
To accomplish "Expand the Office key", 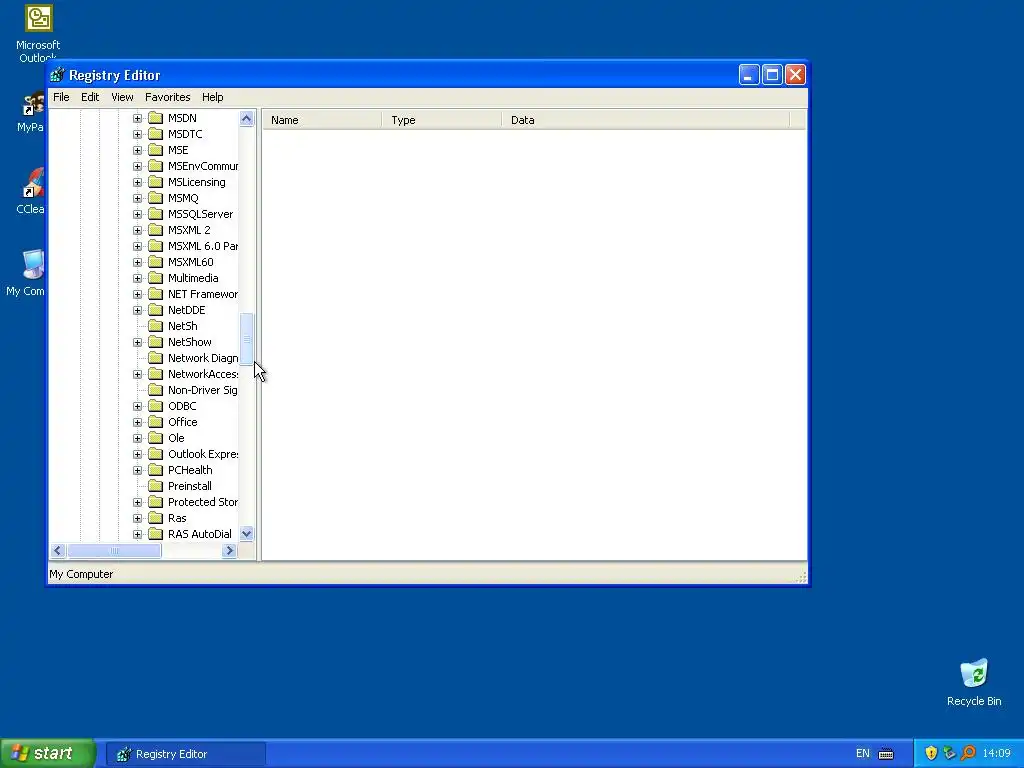I will coord(137,422).
